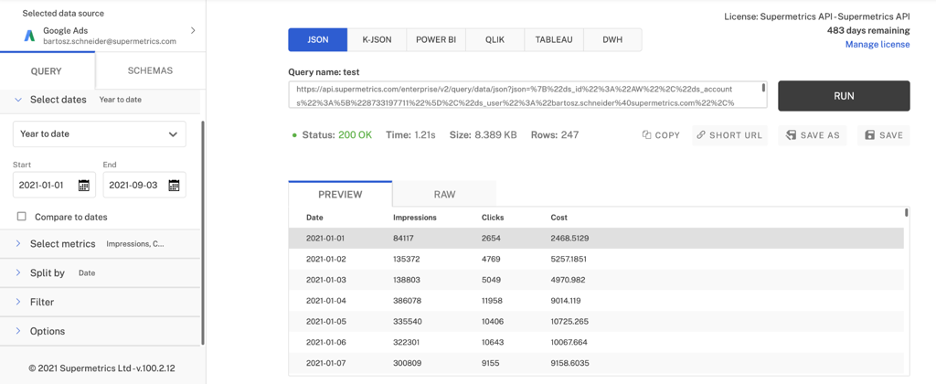Viewport: 936px width, 384px height.
Task: Generate a SHORT URL
Action: [730, 135]
